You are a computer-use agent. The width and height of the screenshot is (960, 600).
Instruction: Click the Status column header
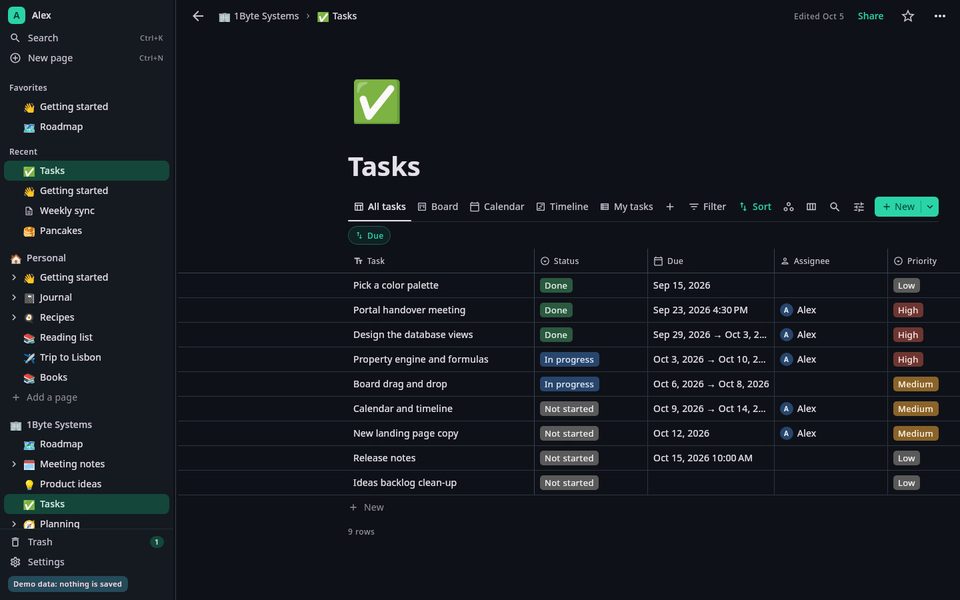coord(591,261)
